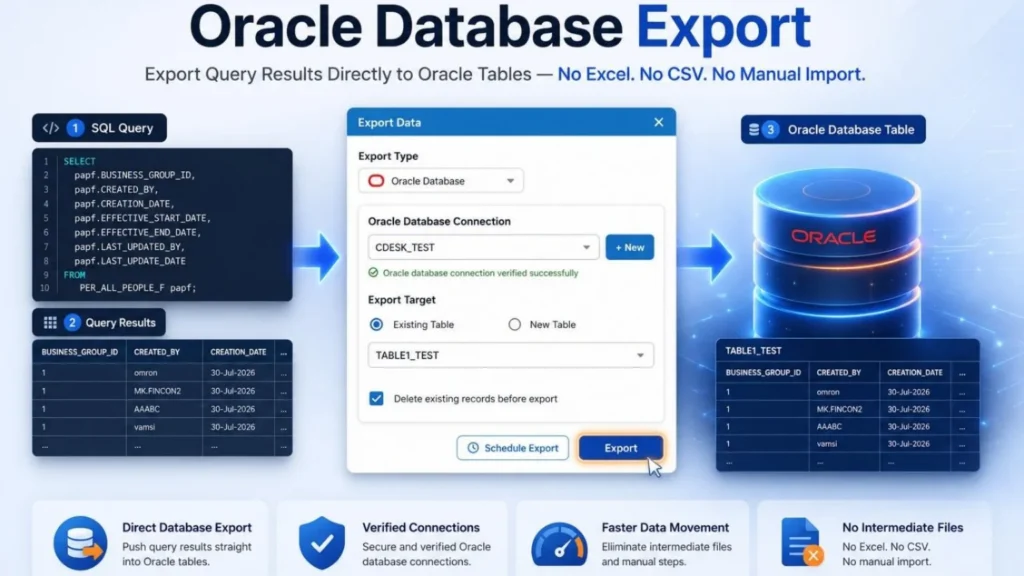Select the Existing Table radio button
The image size is (1024, 576).
pyautogui.click(x=376, y=325)
